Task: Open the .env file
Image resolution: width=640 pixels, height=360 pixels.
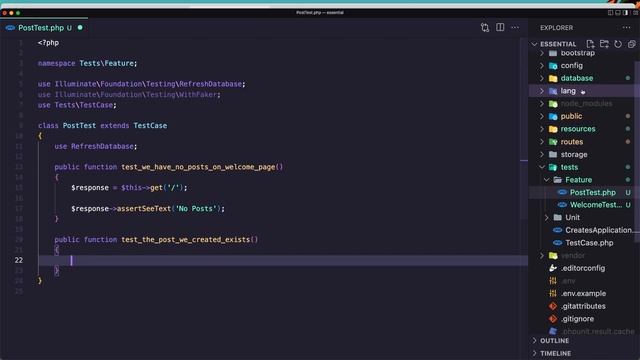Action: click(568, 281)
